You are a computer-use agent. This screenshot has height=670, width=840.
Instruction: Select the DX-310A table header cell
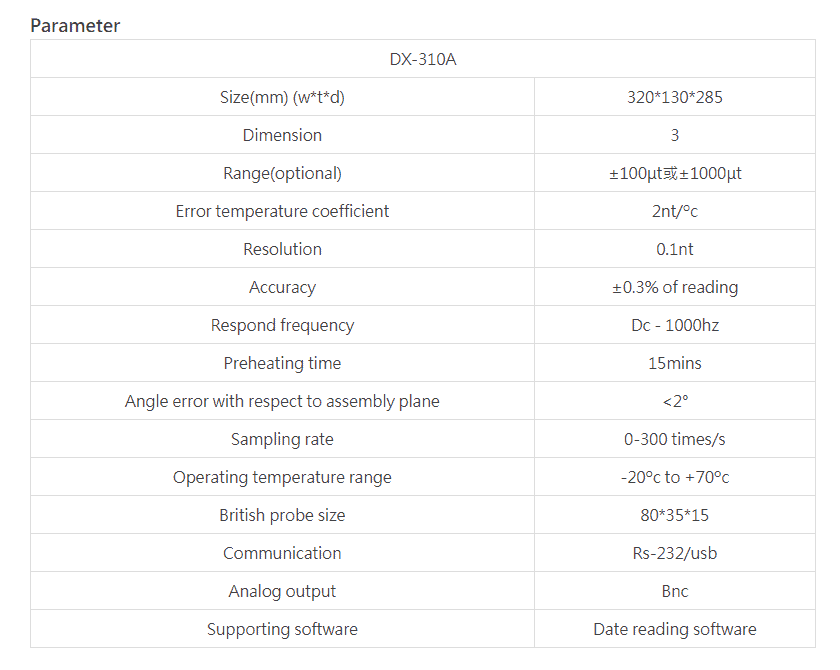423,59
